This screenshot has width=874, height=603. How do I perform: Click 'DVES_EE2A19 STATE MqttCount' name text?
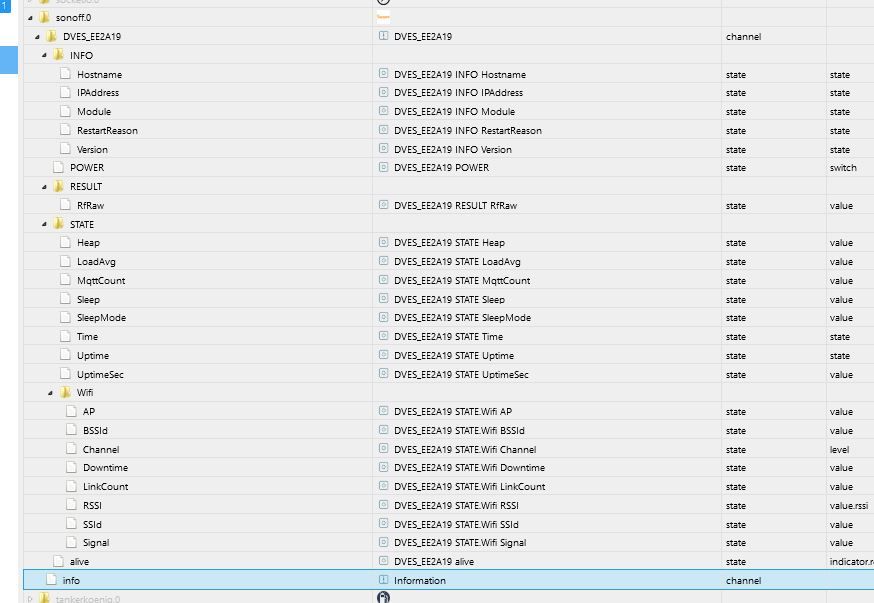click(x=462, y=280)
